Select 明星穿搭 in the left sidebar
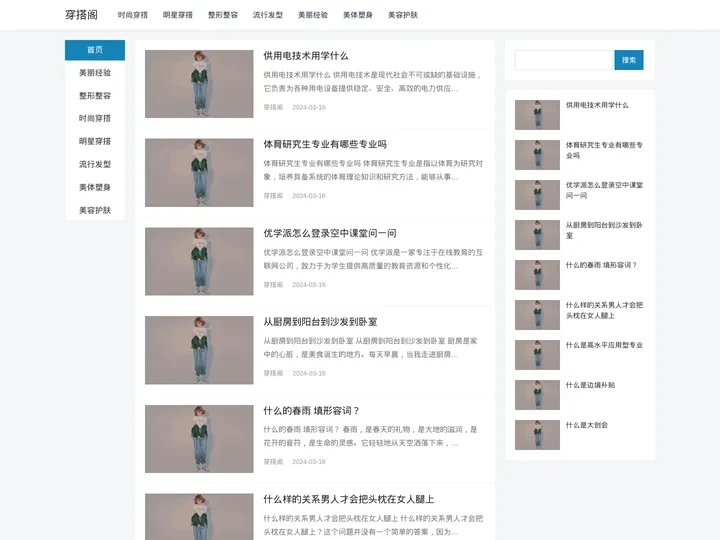This screenshot has height=540, width=720. 95,141
